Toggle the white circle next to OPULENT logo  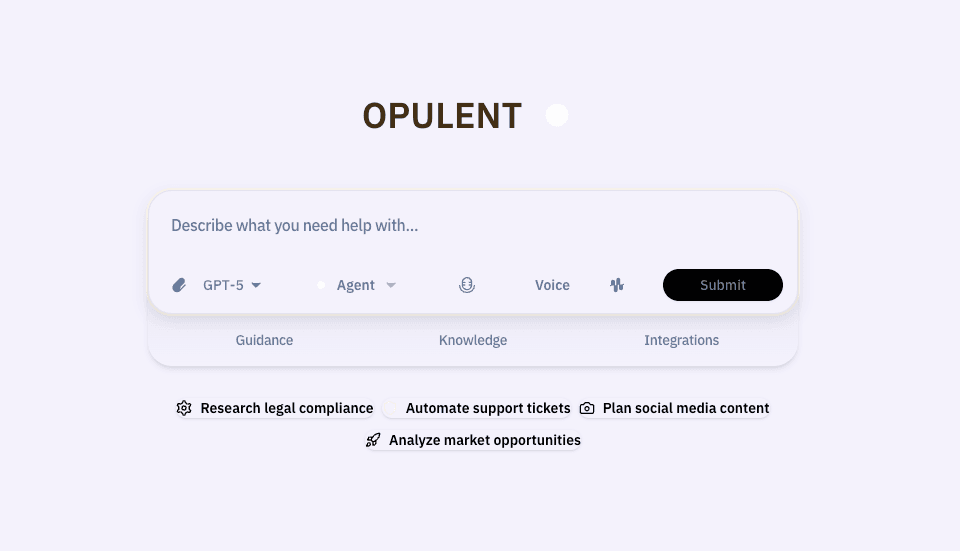(x=557, y=115)
